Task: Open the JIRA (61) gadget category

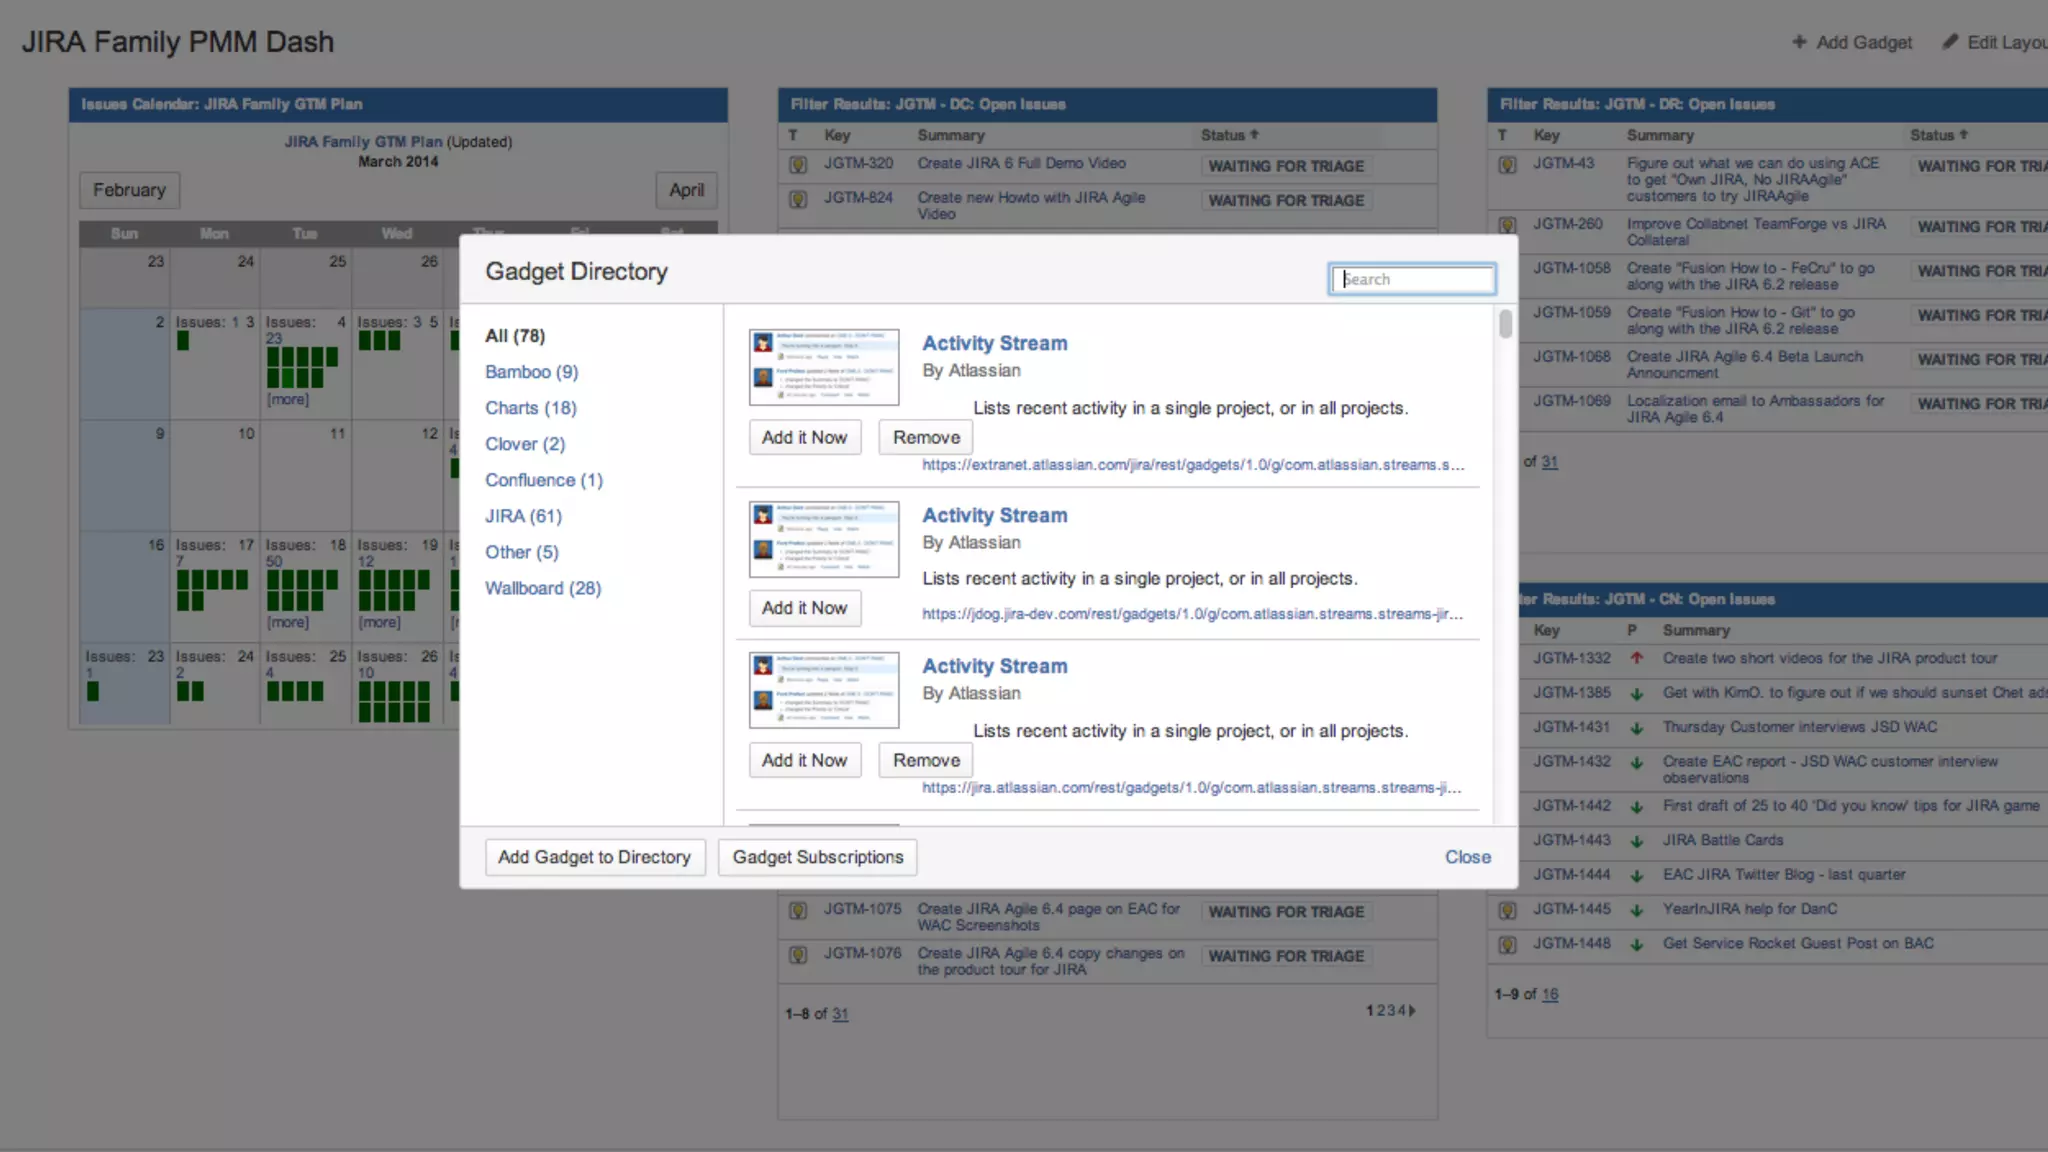Action: click(523, 516)
